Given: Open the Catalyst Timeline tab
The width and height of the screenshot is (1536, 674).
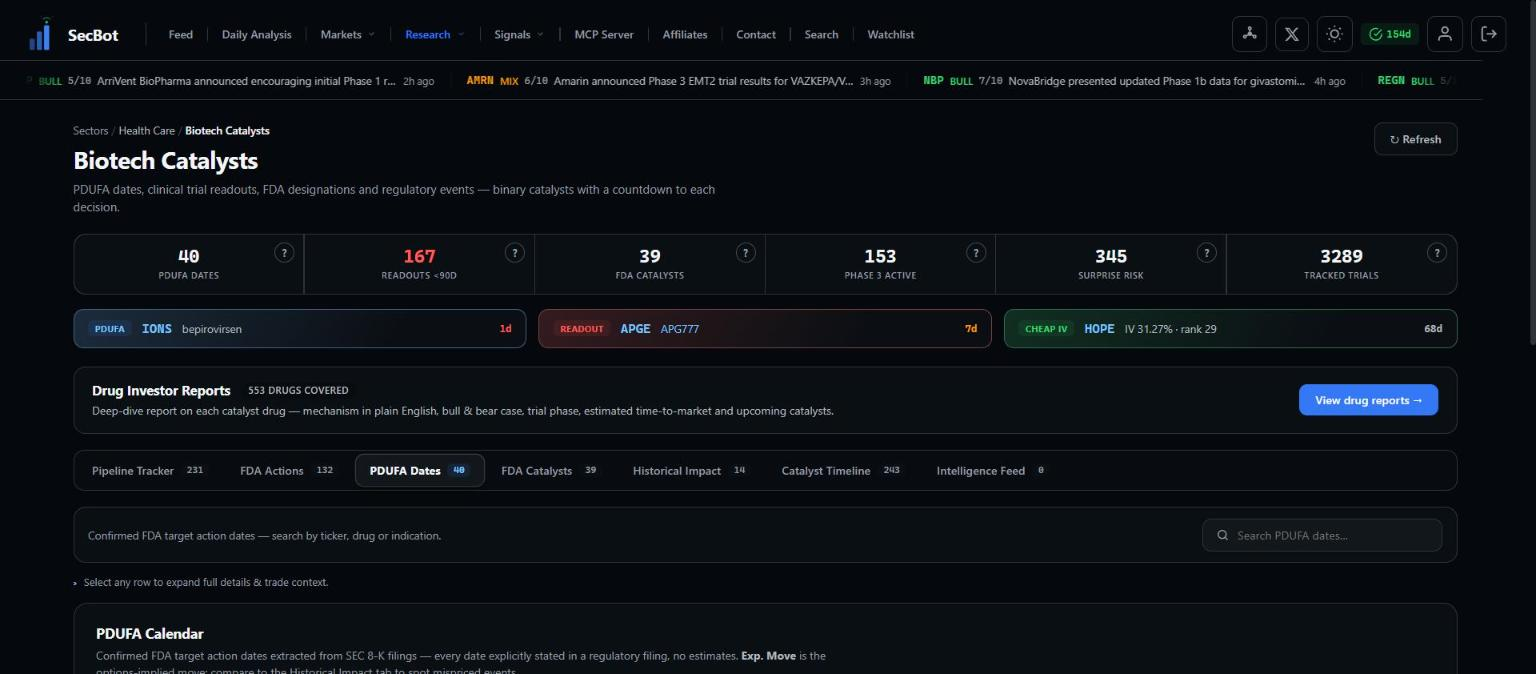Looking at the screenshot, I should click(x=841, y=470).
